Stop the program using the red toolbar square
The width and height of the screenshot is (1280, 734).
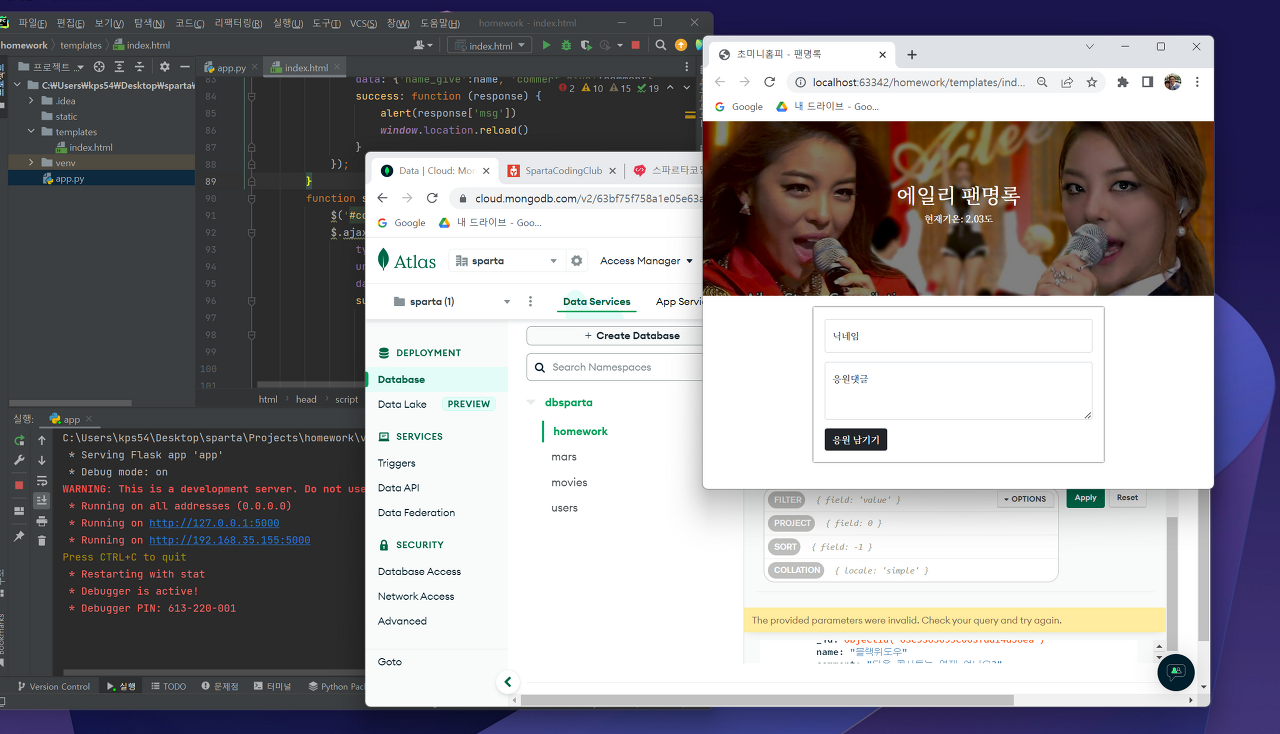click(635, 45)
